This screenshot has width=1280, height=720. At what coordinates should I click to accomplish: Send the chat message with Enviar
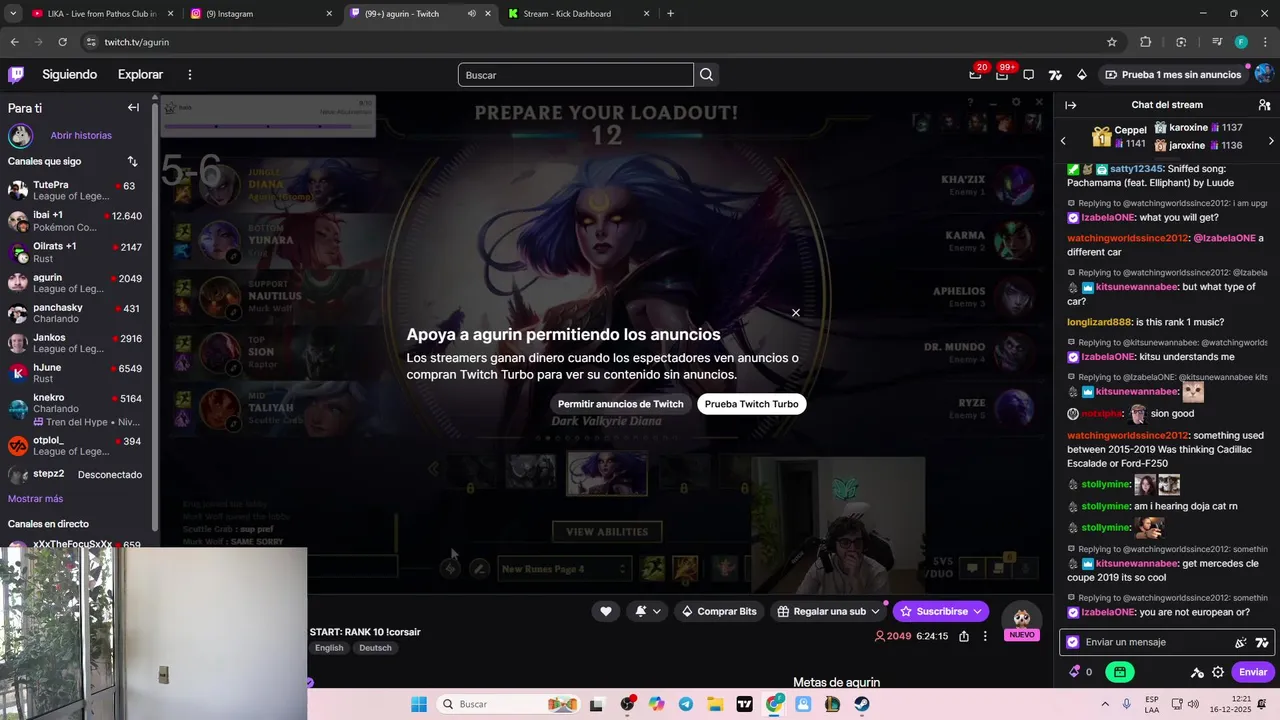[x=1252, y=672]
